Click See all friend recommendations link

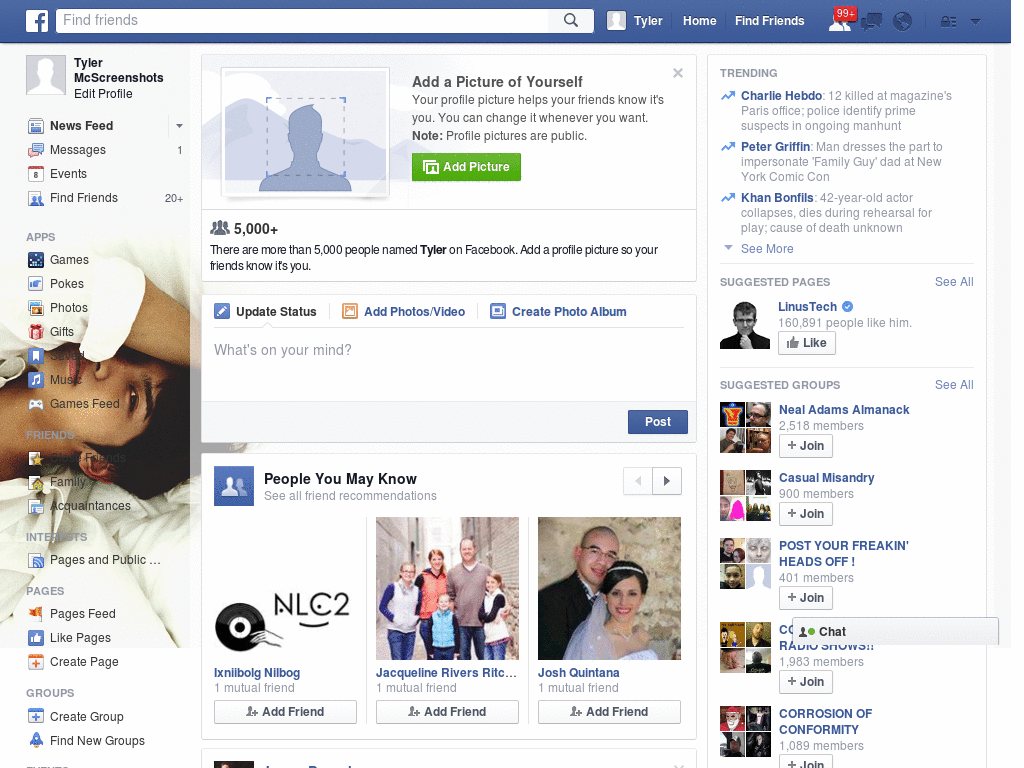click(x=350, y=496)
